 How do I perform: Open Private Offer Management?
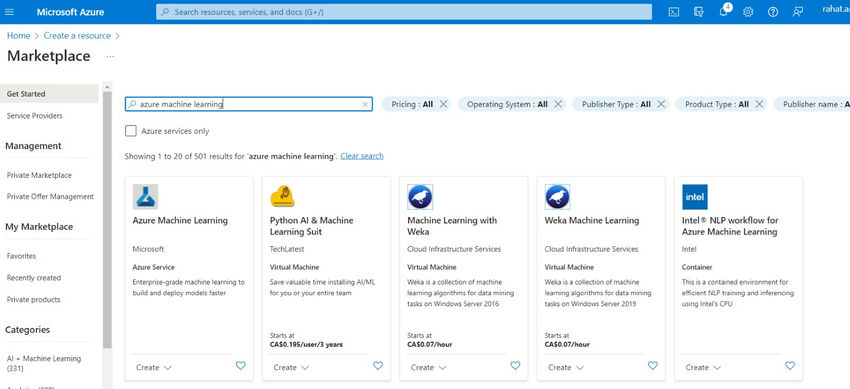50,197
